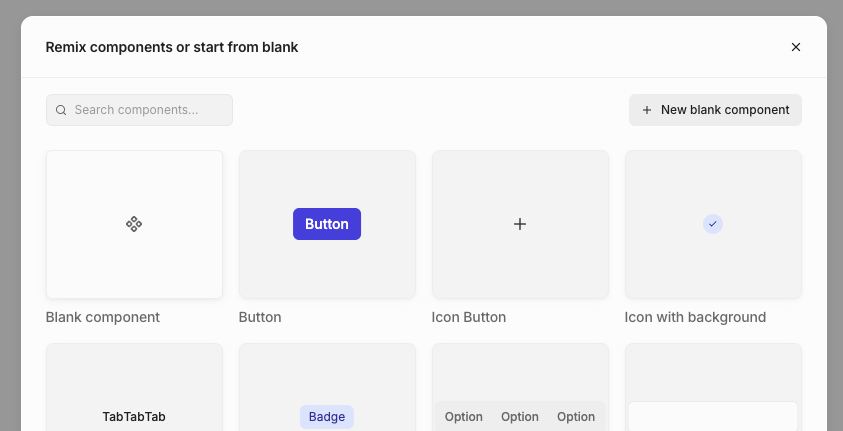Image resolution: width=843 pixels, height=431 pixels.
Task: Click the 'Blank component' label
Action: (103, 317)
